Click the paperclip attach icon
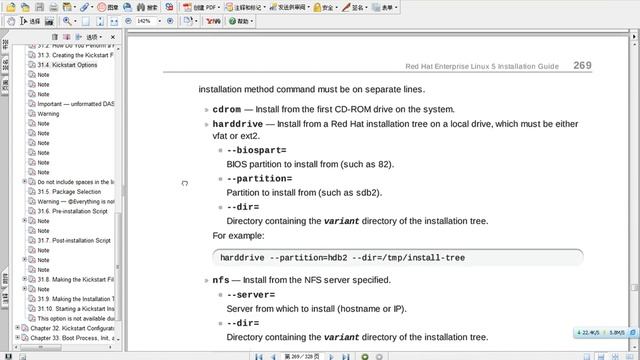 [84, 7]
